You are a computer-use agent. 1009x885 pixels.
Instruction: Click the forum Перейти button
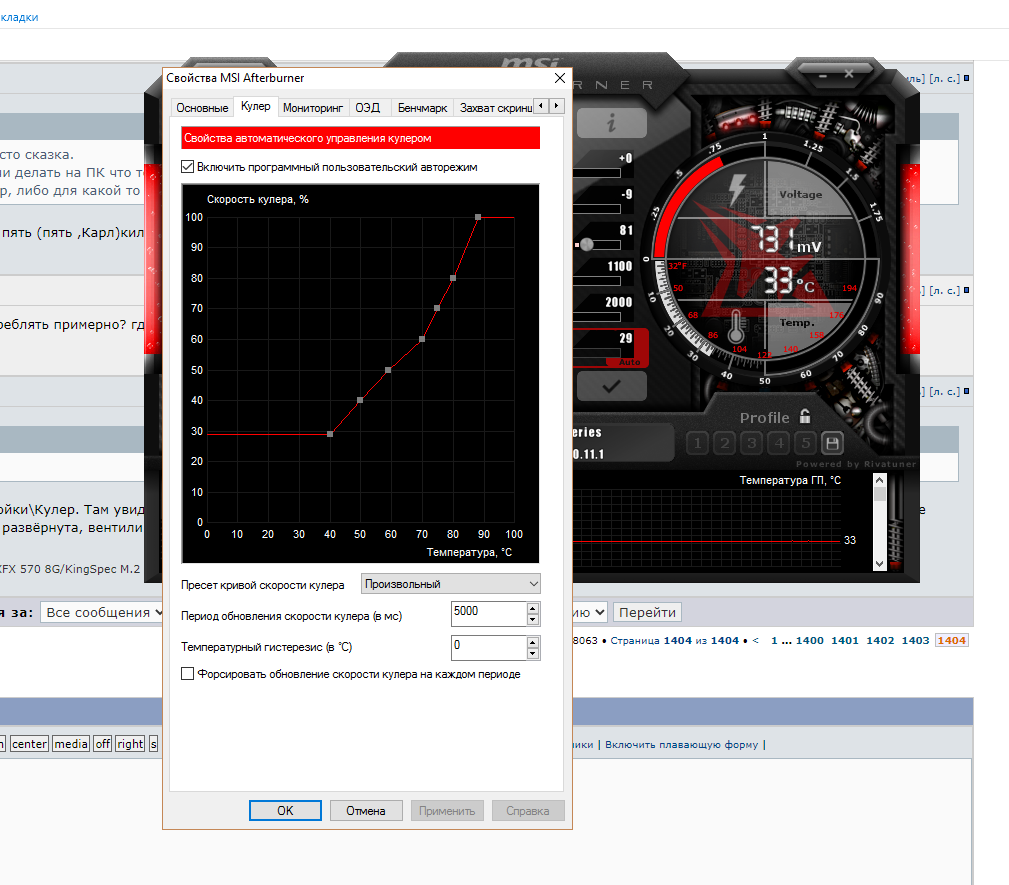[647, 612]
